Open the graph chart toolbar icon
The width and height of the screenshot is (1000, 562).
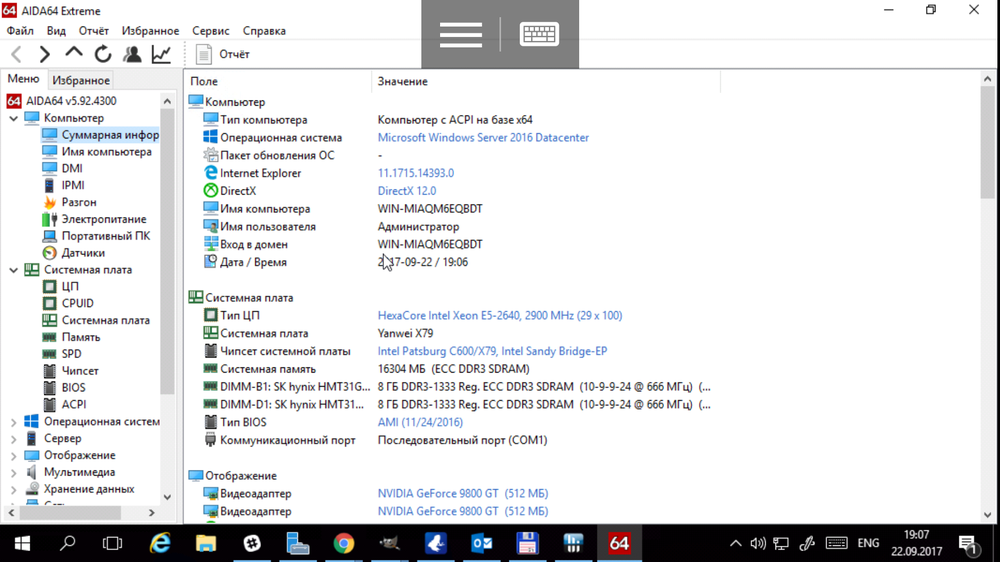(161, 55)
